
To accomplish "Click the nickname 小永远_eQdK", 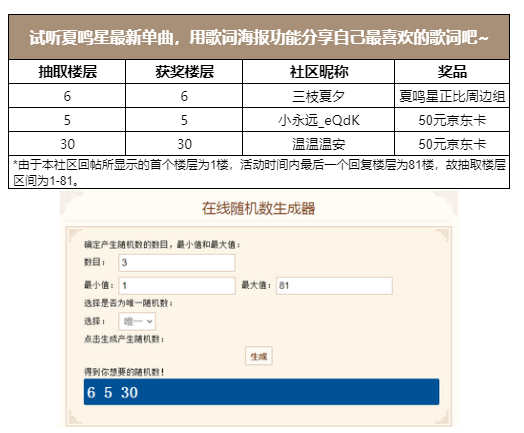I will pos(318,120).
